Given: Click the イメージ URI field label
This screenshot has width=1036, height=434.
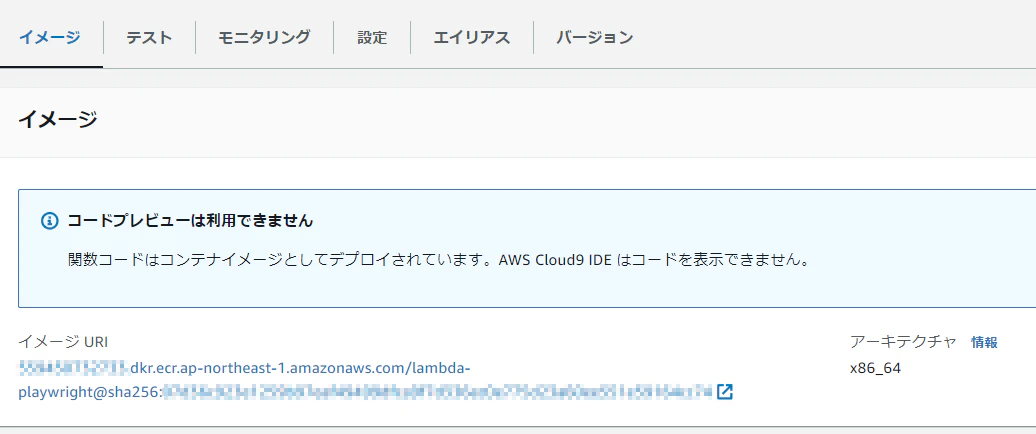Looking at the screenshot, I should pyautogui.click(x=63, y=342).
